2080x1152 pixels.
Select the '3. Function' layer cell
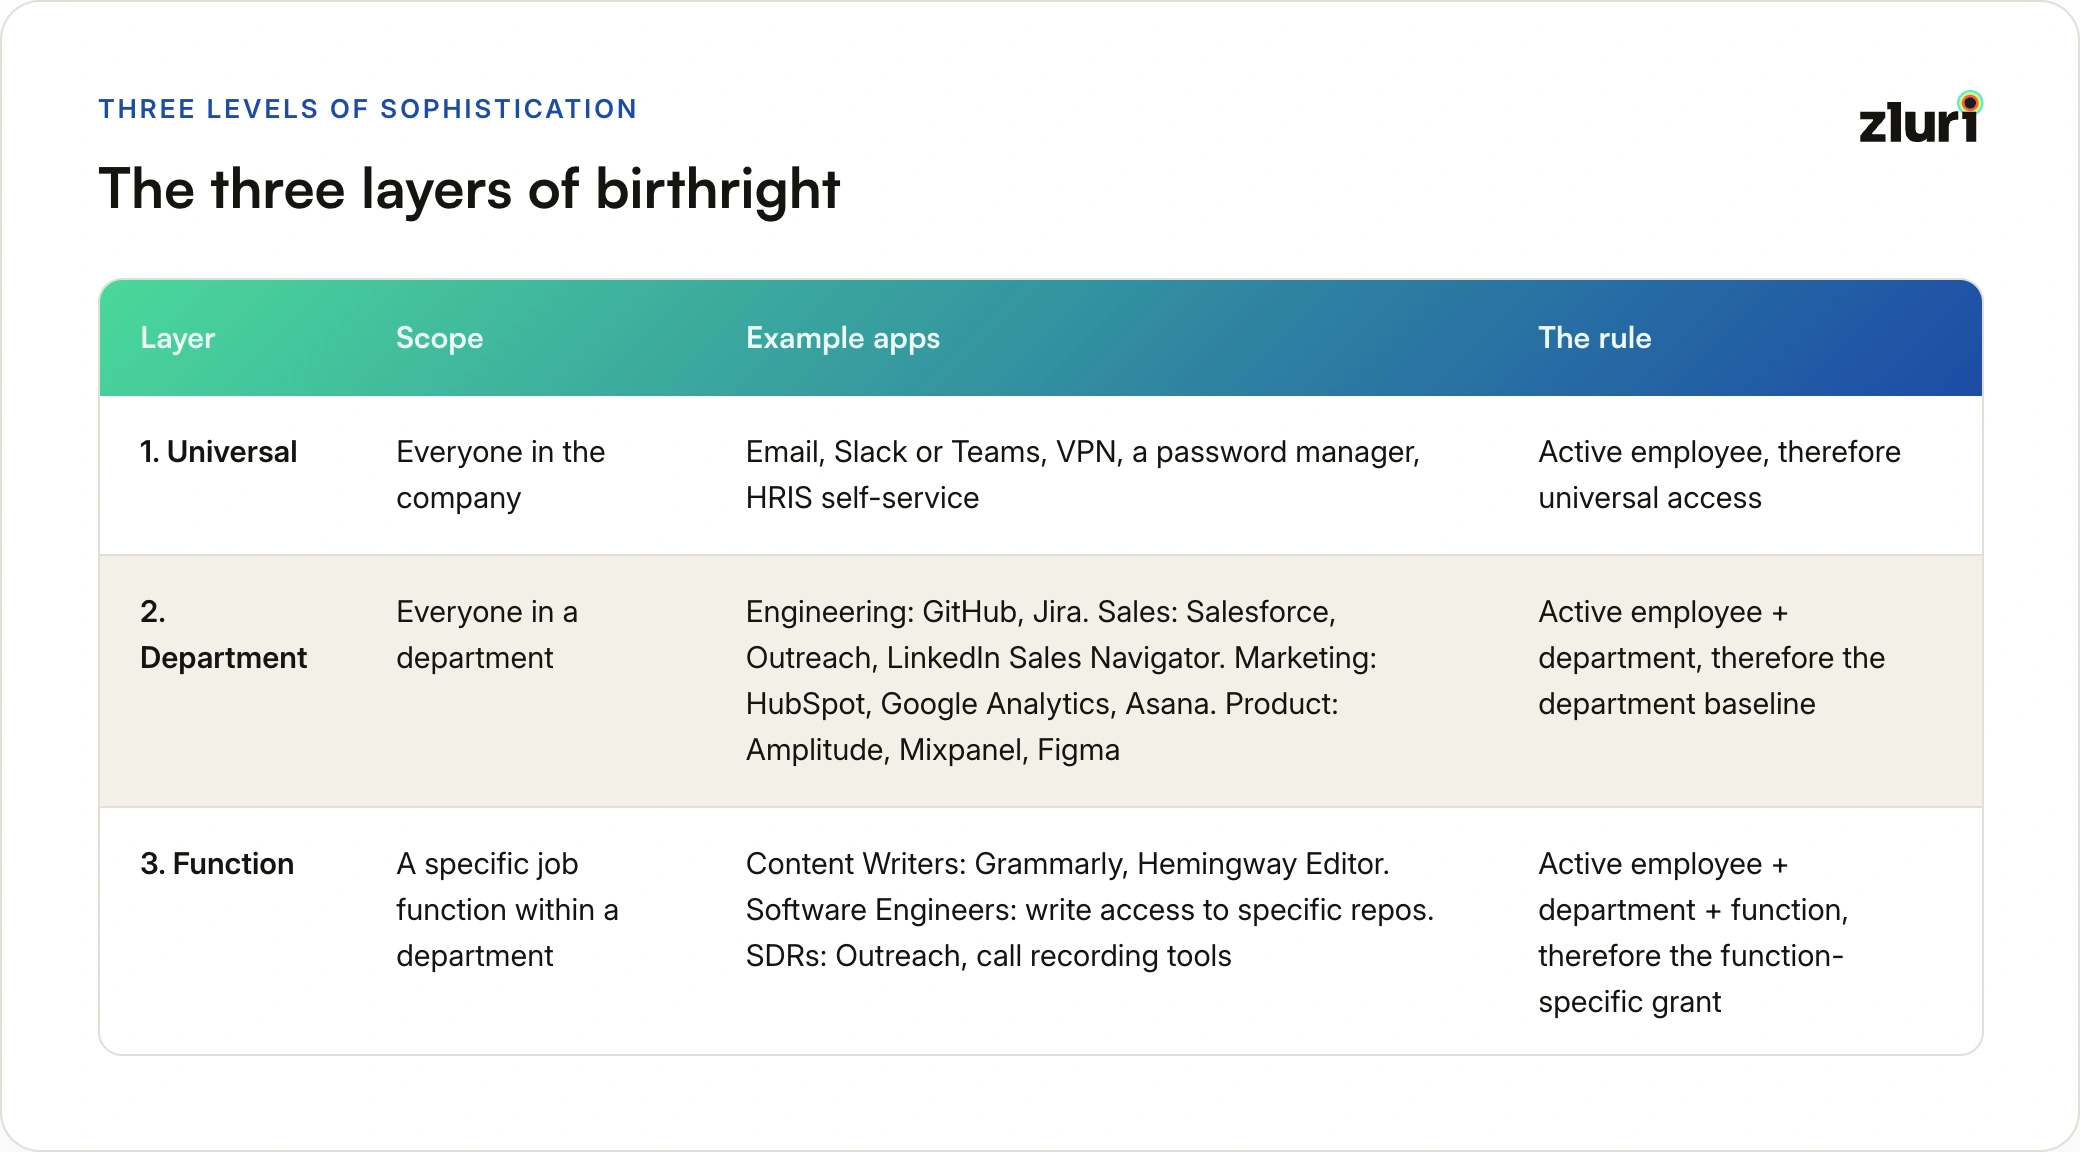pos(217,864)
